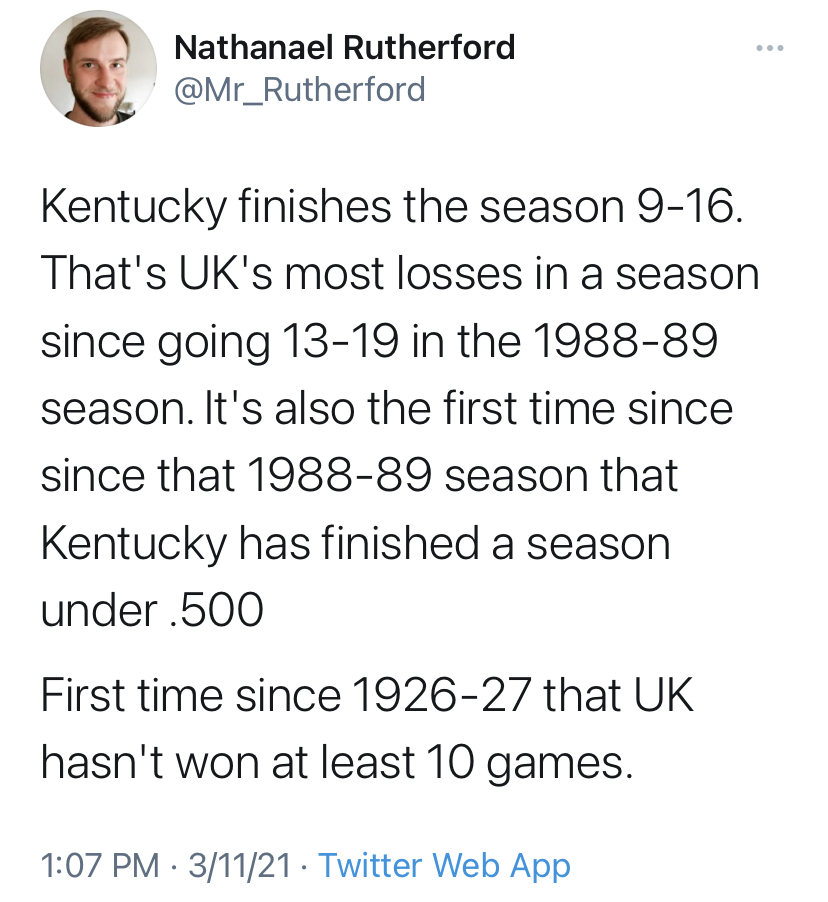Screen dimensions: 828x902
Task: Click the @Mr_Rutherford handle
Action: pos(299,90)
